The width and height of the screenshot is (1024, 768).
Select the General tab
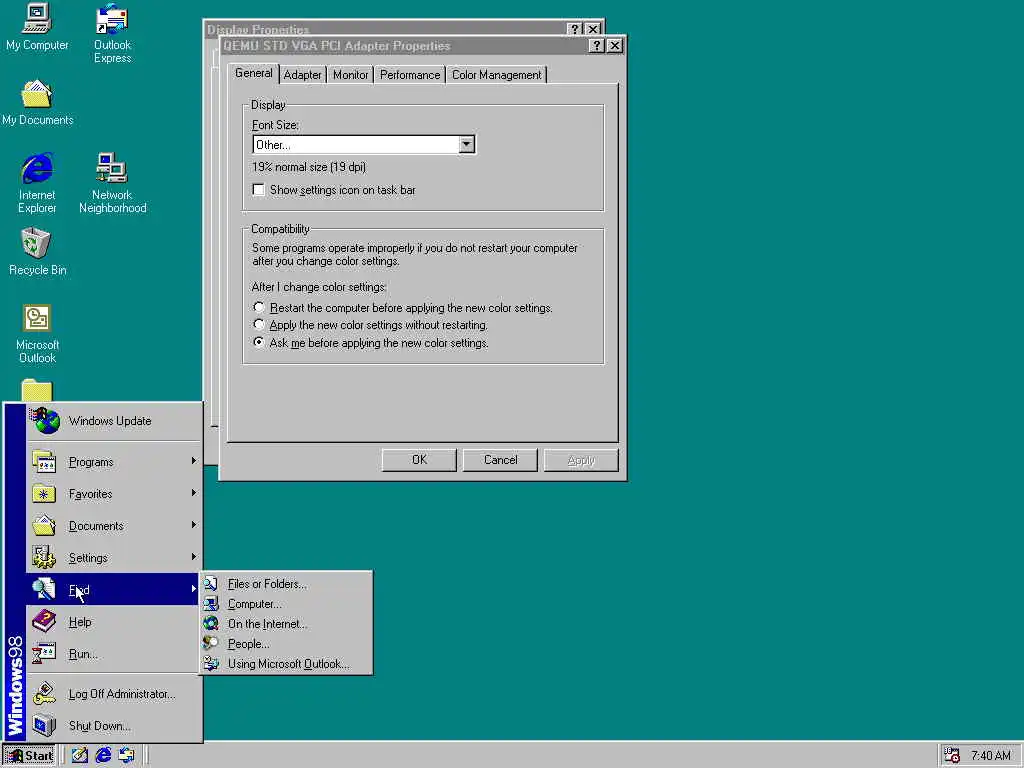[254, 73]
